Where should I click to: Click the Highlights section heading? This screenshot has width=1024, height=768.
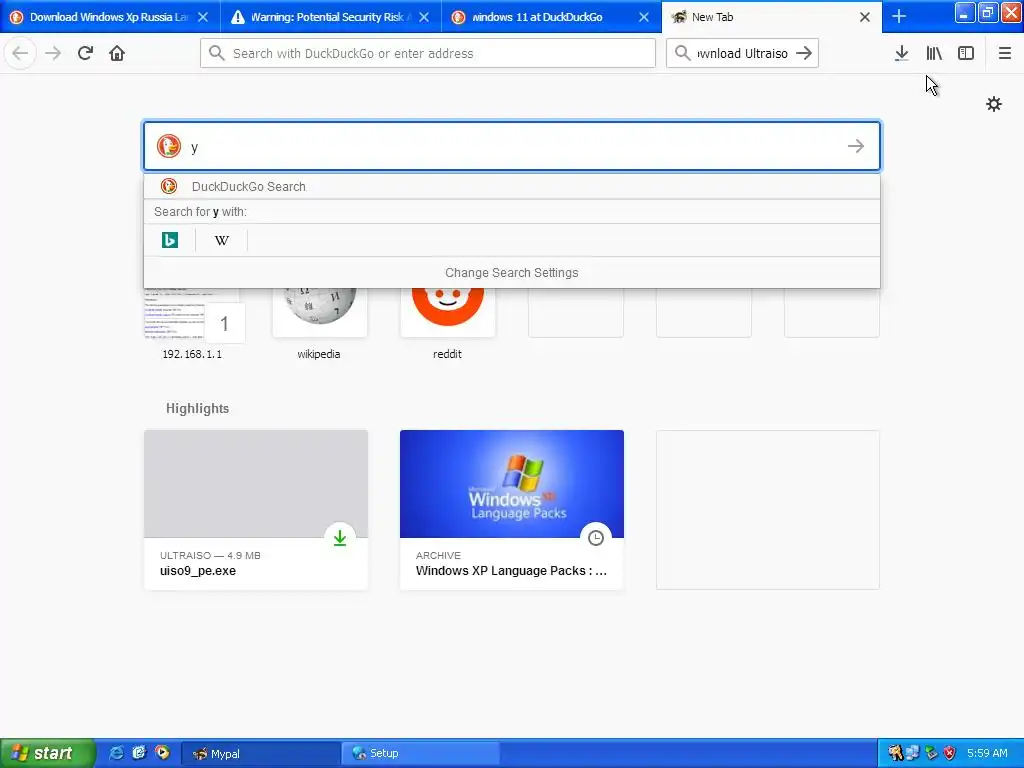point(197,409)
